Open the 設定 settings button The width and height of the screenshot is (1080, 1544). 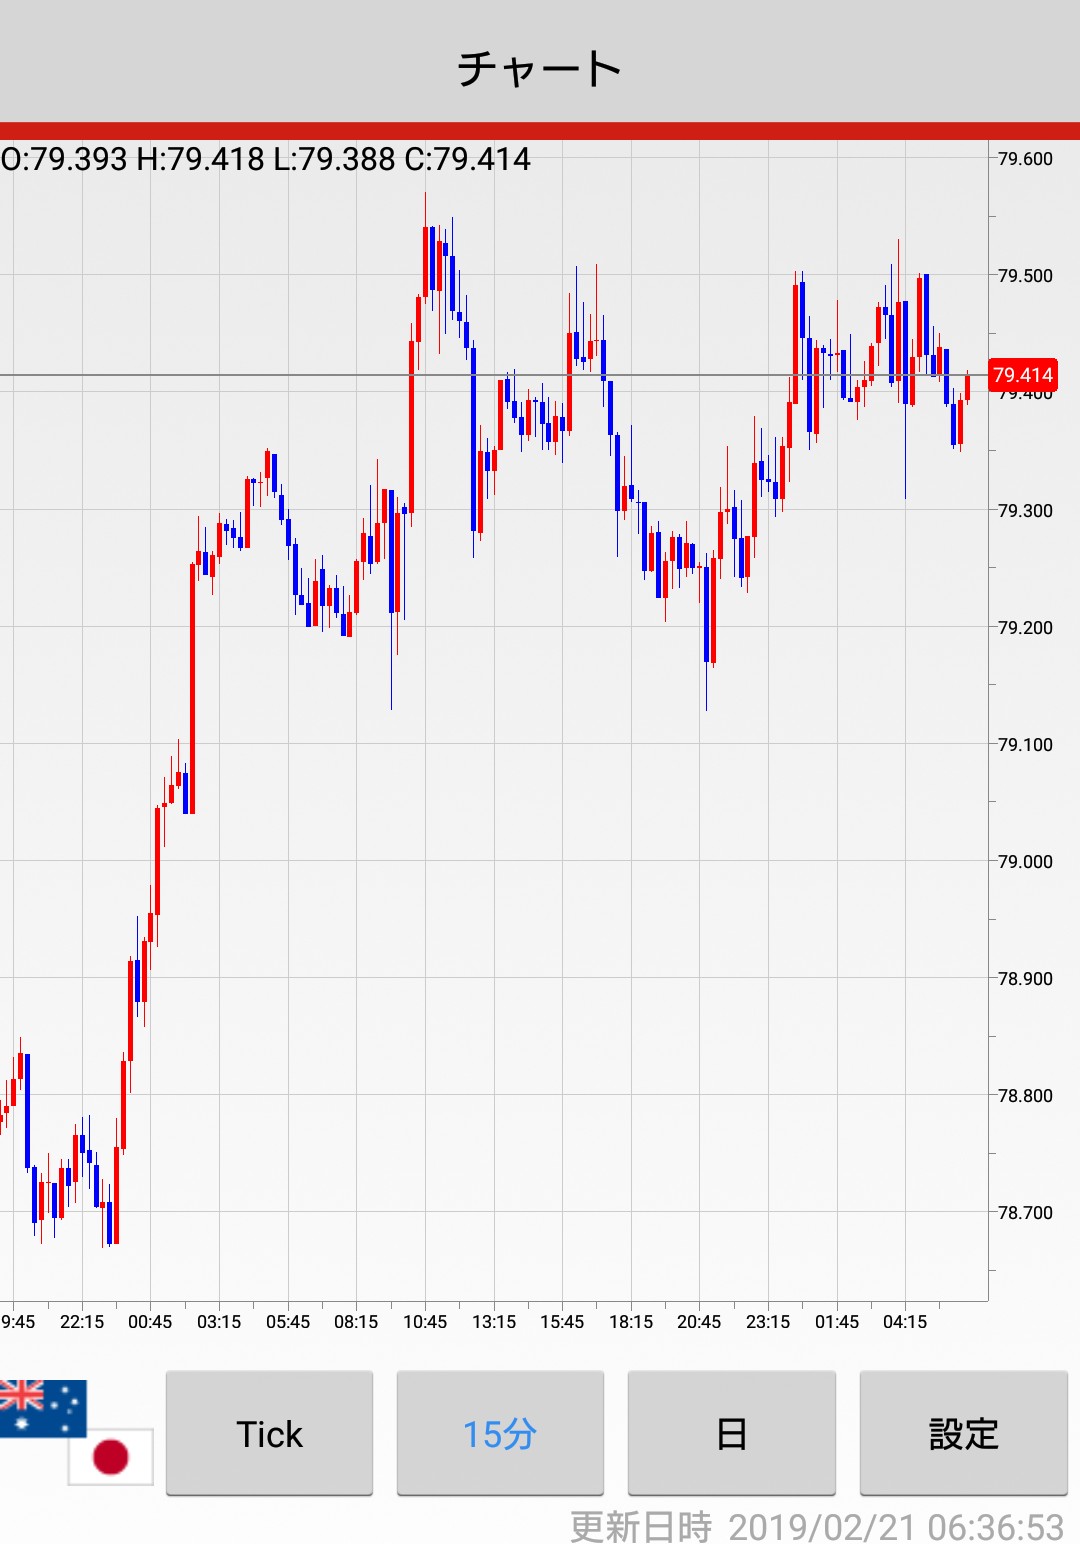pos(963,1434)
